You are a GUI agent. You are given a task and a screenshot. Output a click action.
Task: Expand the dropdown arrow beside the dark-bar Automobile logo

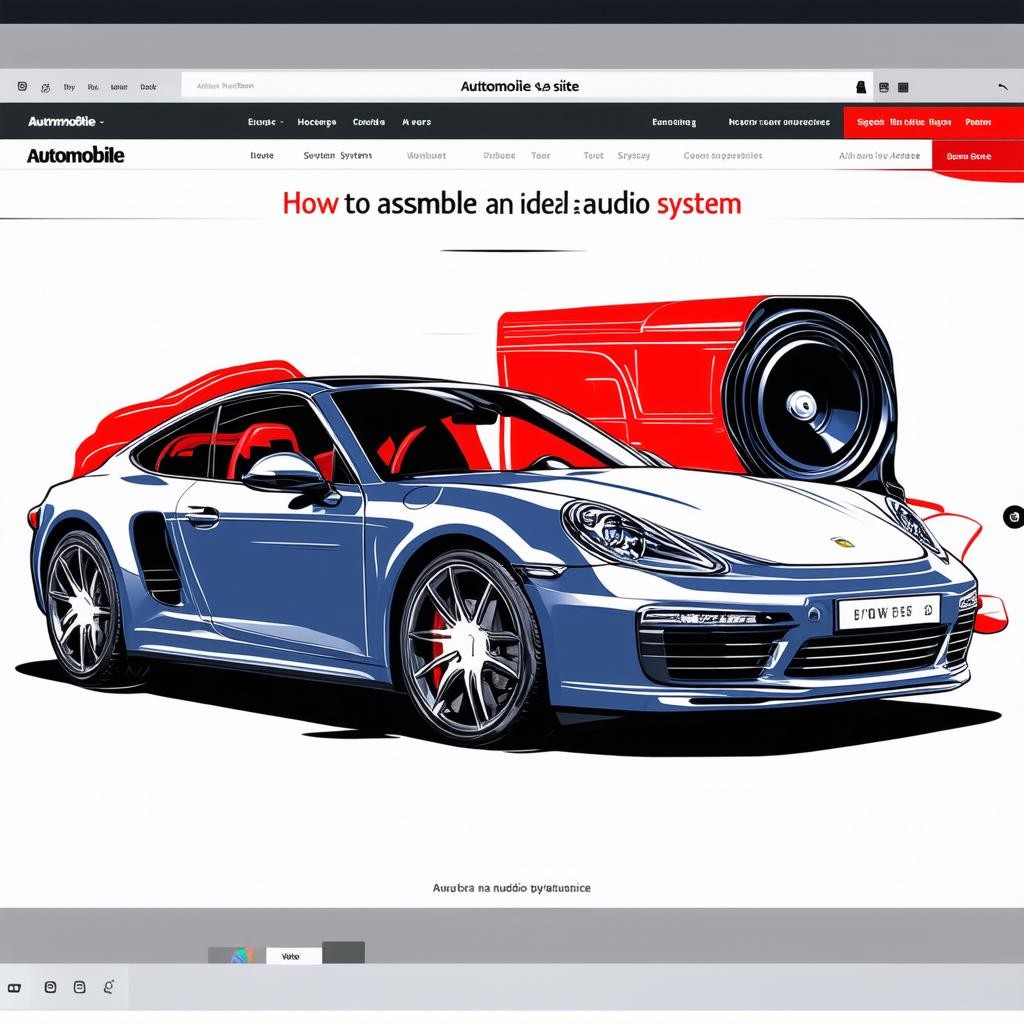click(102, 122)
